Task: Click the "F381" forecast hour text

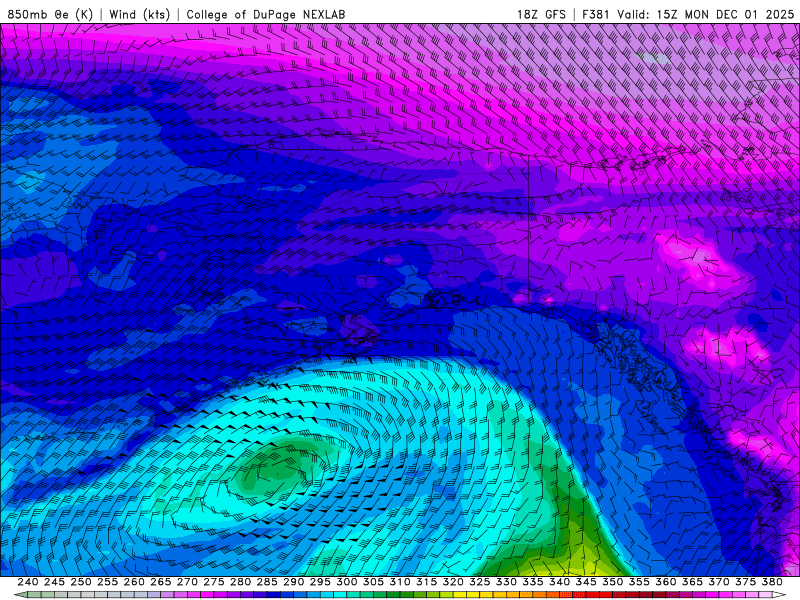Action: 596,14
